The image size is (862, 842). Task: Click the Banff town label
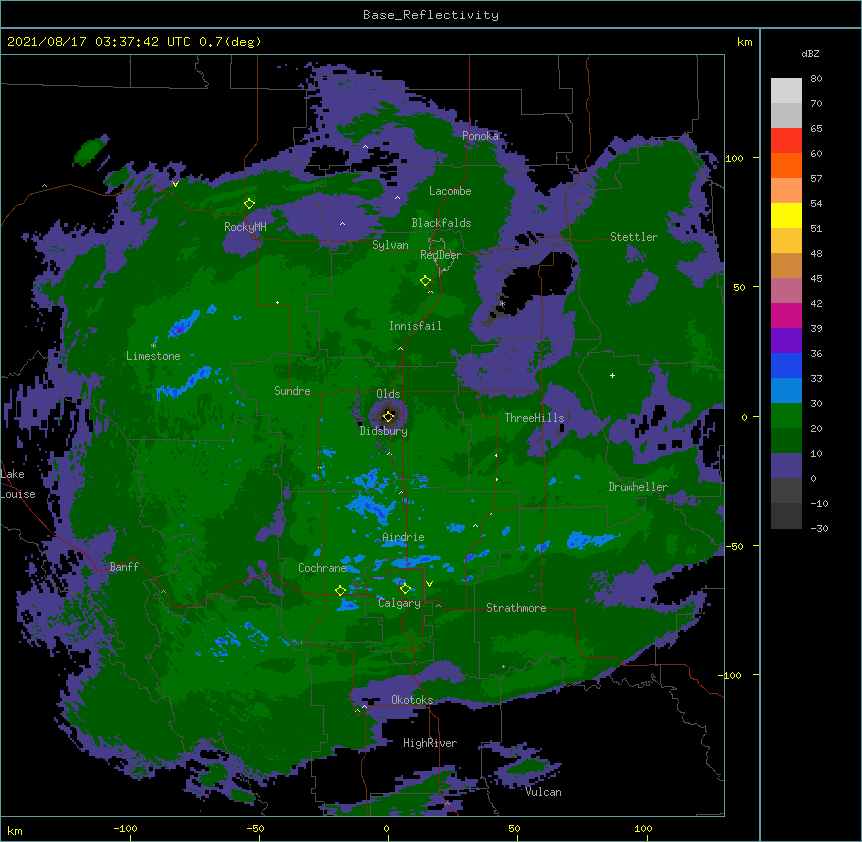[124, 567]
